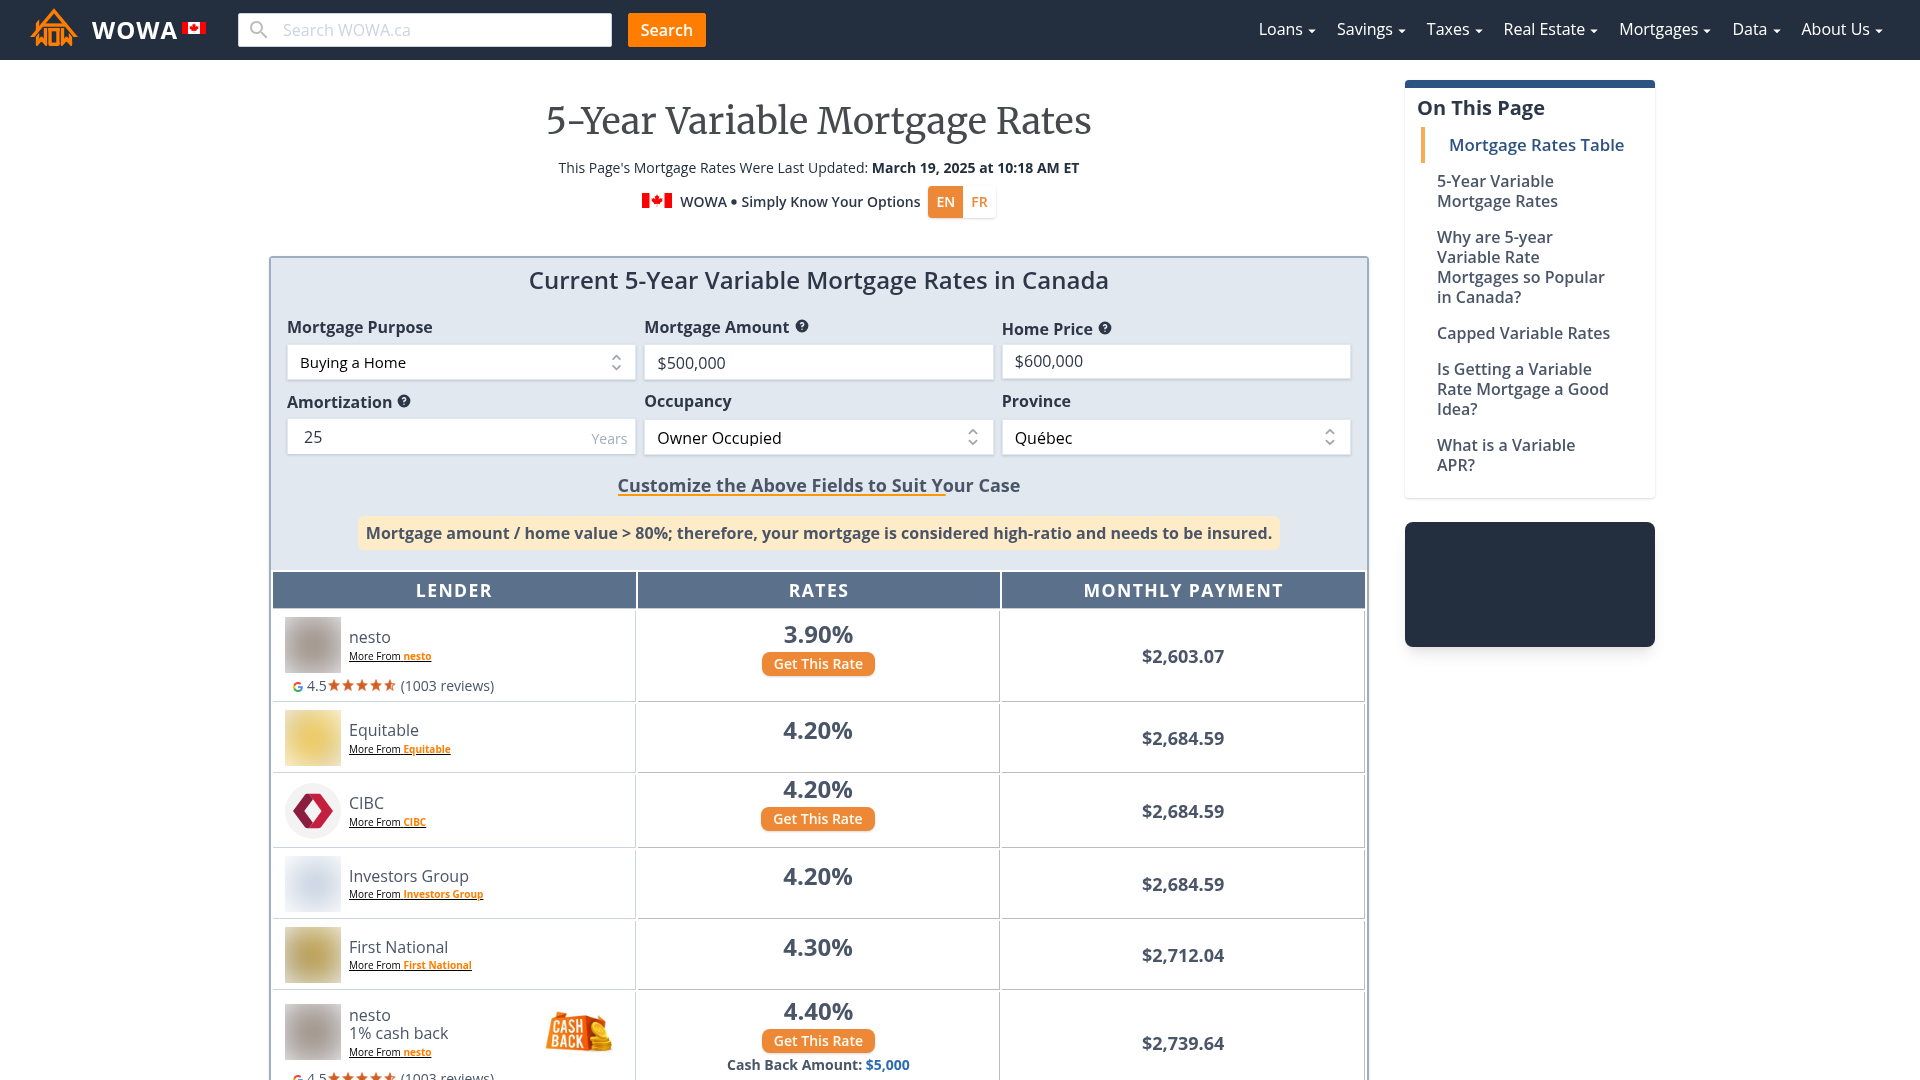Click the Canadian flag beside WOWA tagline
The height and width of the screenshot is (1080, 1920).
click(657, 201)
